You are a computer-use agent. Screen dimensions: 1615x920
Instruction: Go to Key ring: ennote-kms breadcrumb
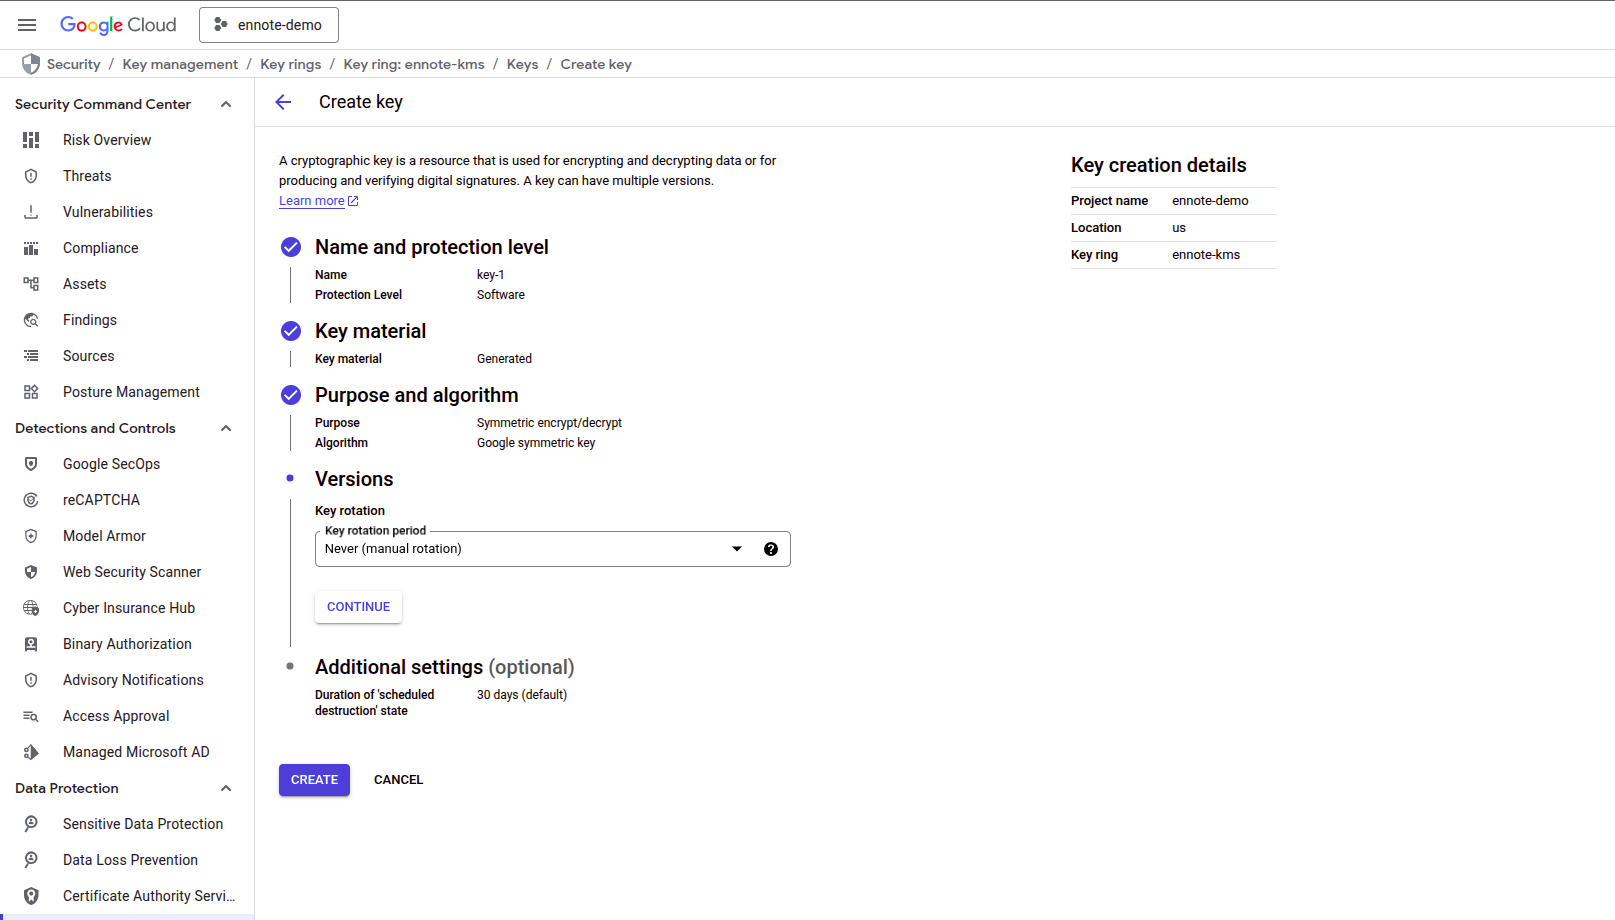[414, 64]
